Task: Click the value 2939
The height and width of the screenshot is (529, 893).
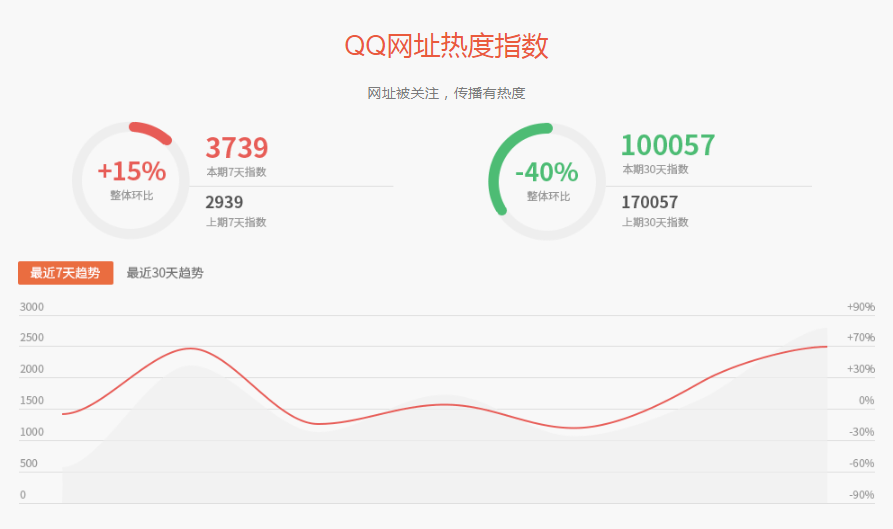Action: point(224,202)
